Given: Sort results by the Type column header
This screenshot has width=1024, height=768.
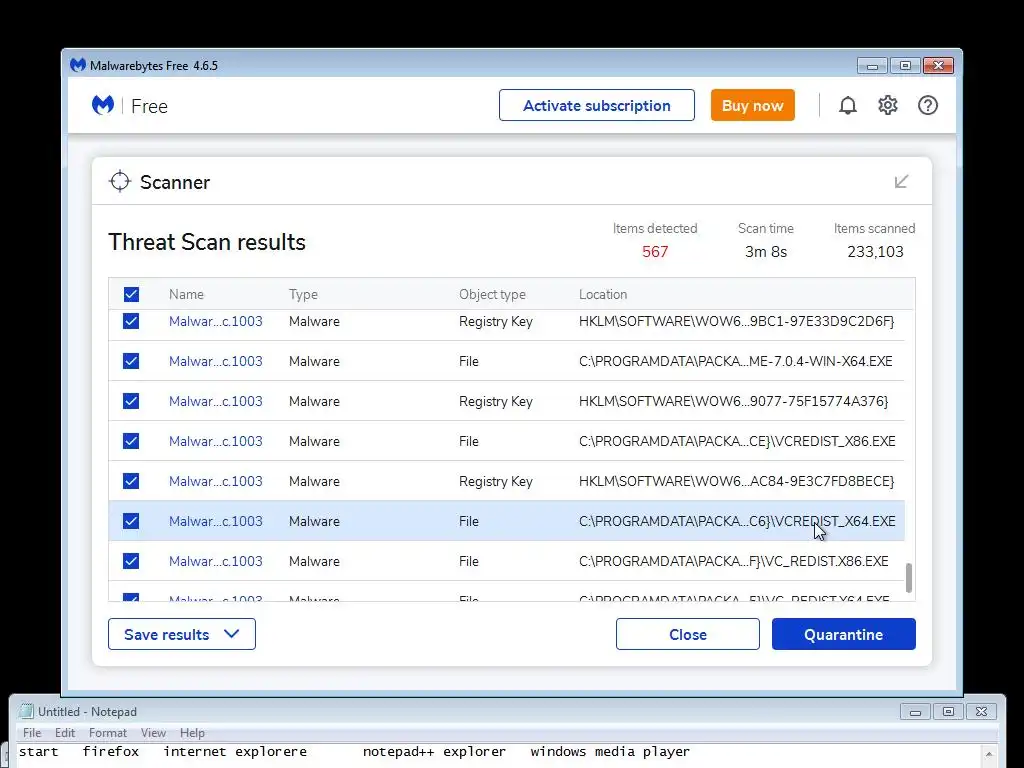Looking at the screenshot, I should tap(303, 295).
